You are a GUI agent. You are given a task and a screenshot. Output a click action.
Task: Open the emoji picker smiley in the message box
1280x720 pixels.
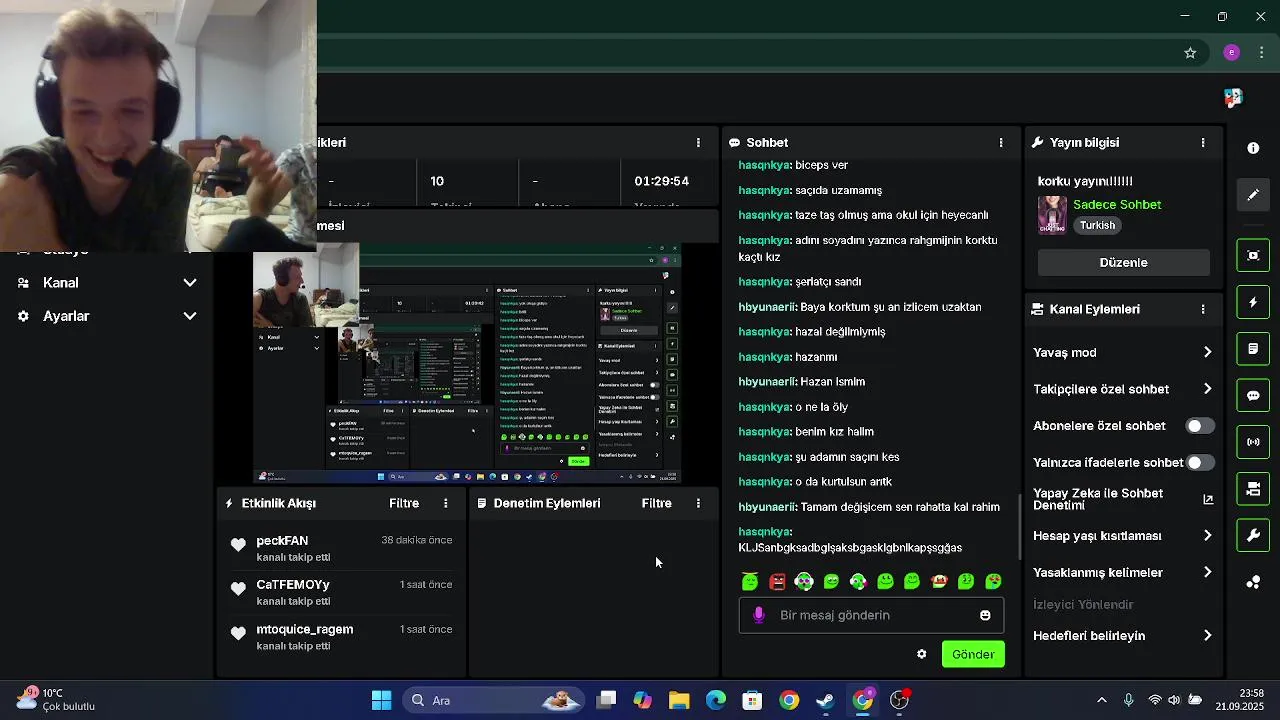click(x=985, y=615)
